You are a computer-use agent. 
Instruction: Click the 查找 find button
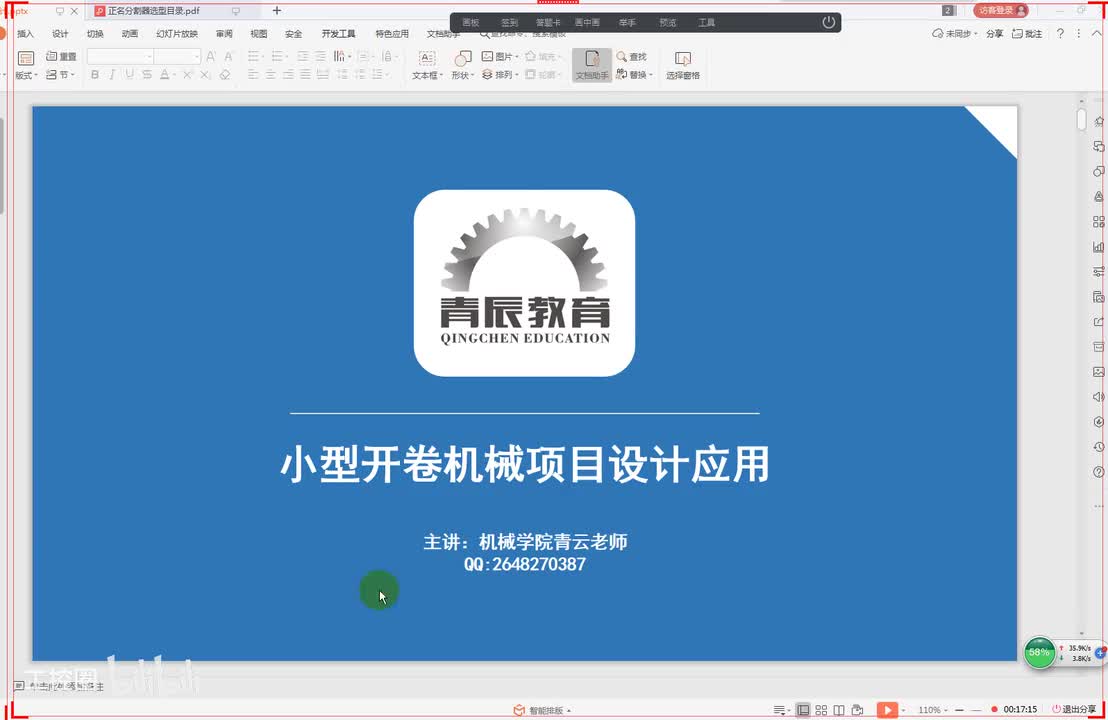tap(632, 57)
